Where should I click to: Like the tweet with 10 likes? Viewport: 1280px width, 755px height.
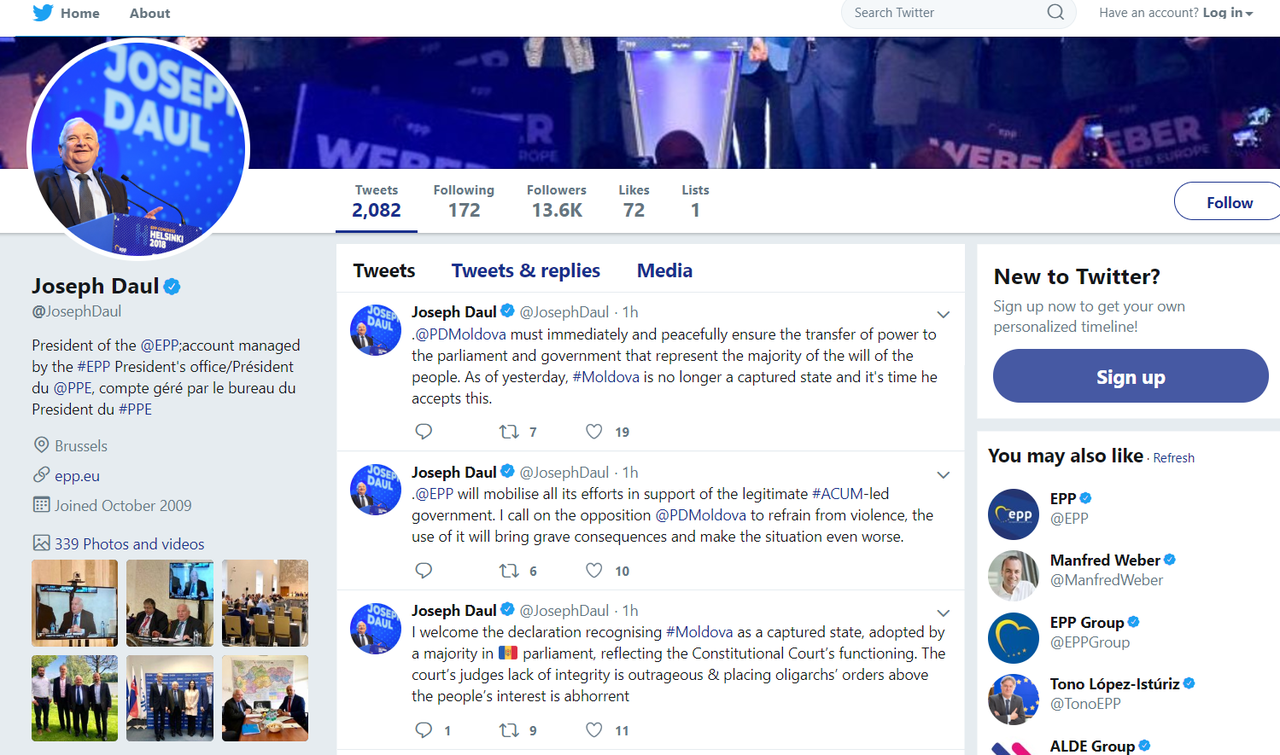pyautogui.click(x=594, y=570)
